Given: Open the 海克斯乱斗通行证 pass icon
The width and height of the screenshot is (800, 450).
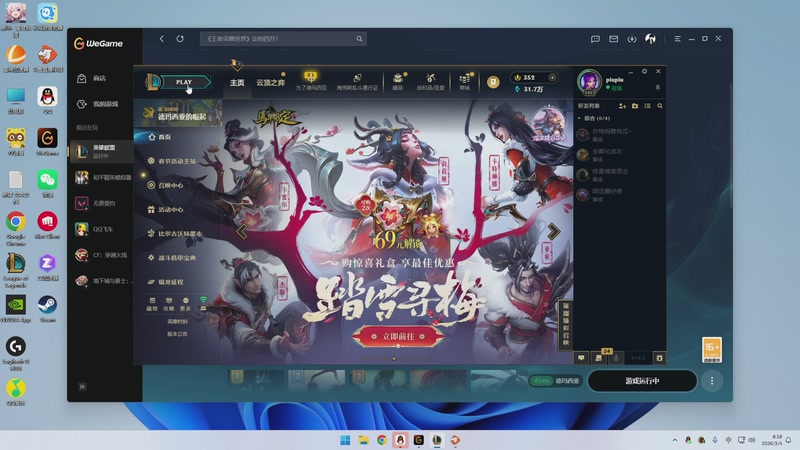Looking at the screenshot, I should pos(357,82).
